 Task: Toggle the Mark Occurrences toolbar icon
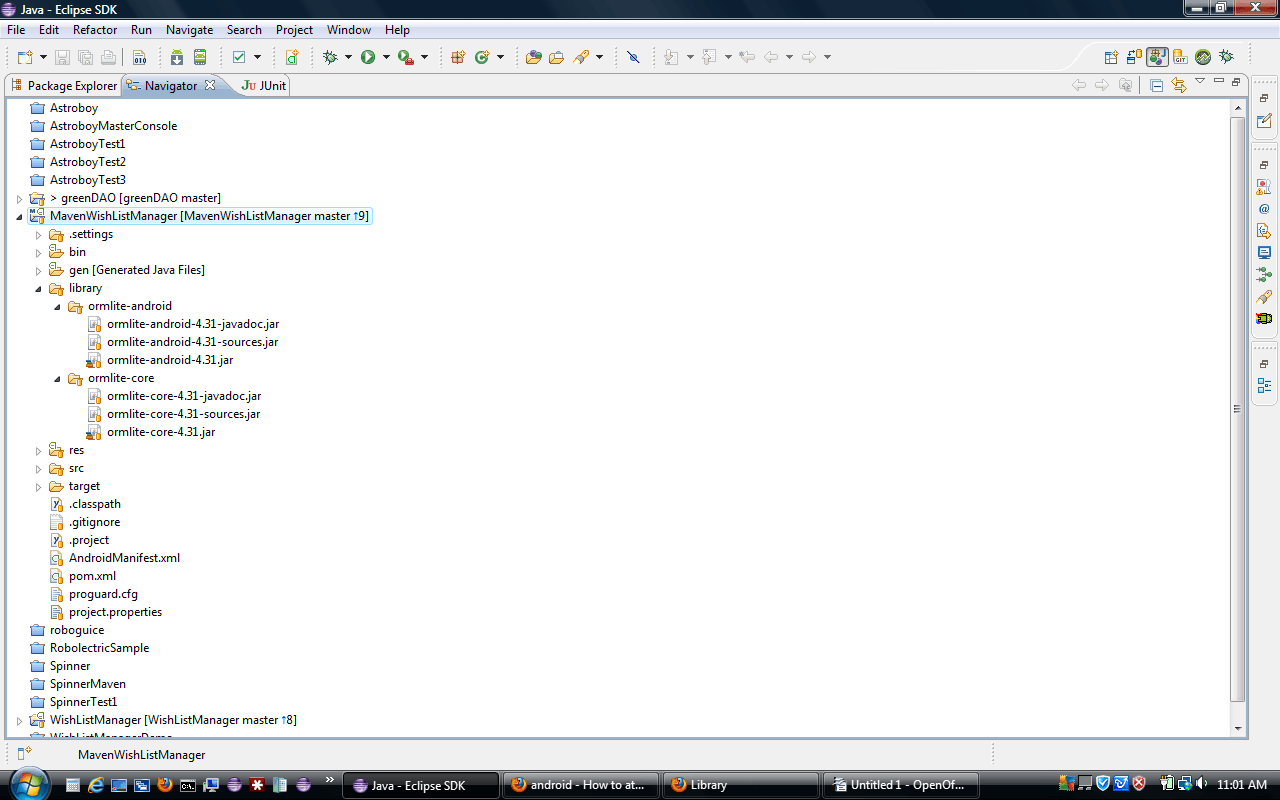coord(633,57)
